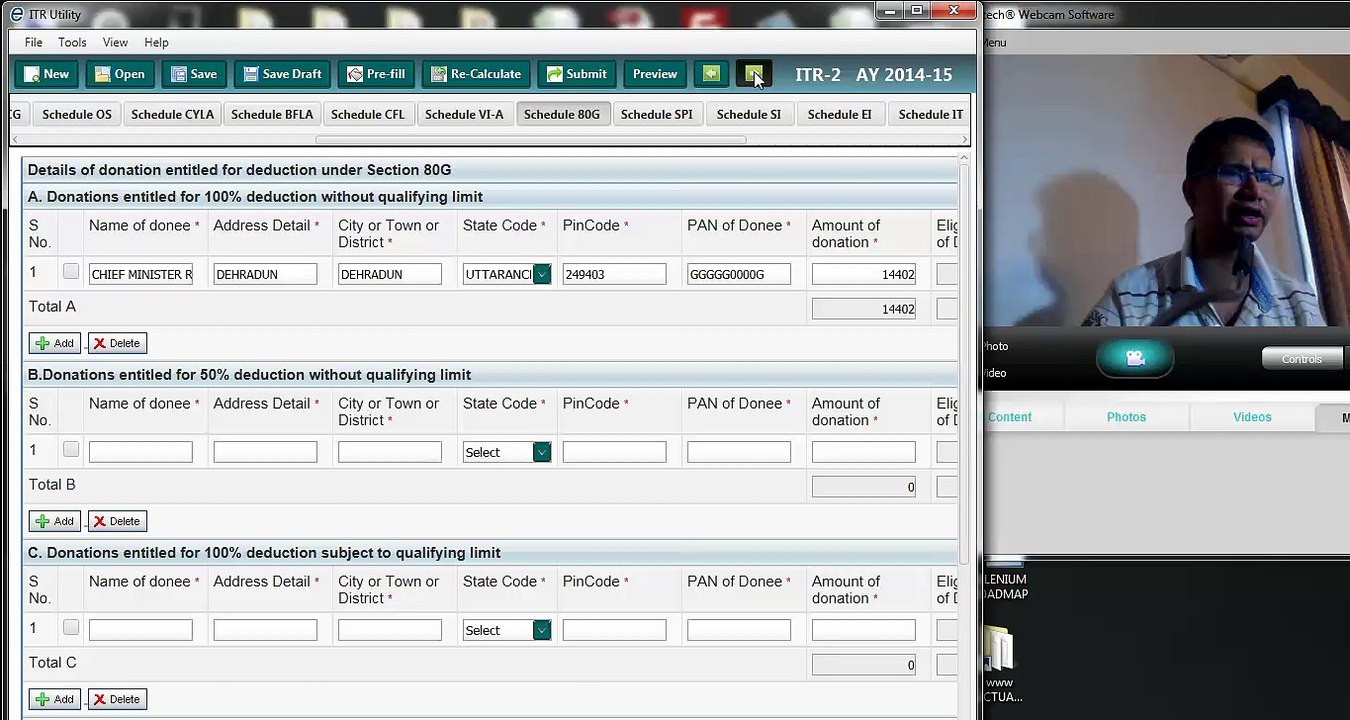Screen dimensions: 1350x720
Task: Click Amount of donation field in section B
Action: pyautogui.click(x=864, y=452)
